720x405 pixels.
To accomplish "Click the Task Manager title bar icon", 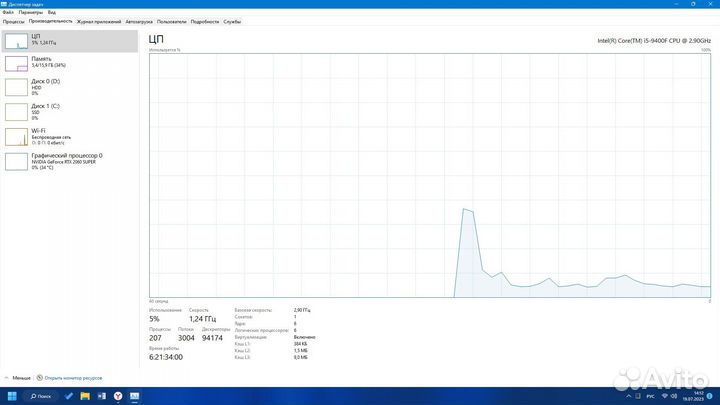I will (4, 4).
